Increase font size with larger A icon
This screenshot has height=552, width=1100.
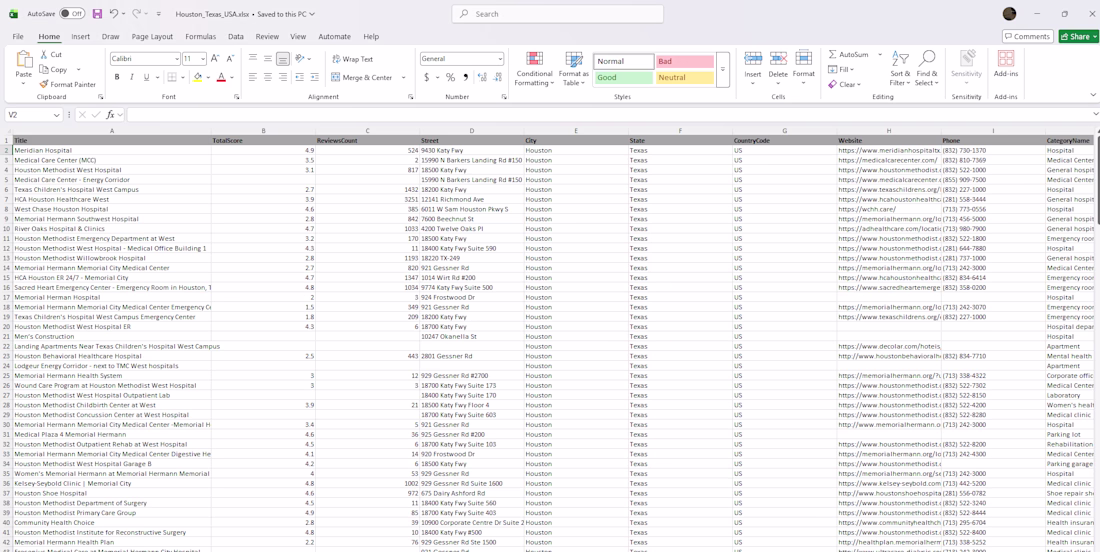(215, 59)
